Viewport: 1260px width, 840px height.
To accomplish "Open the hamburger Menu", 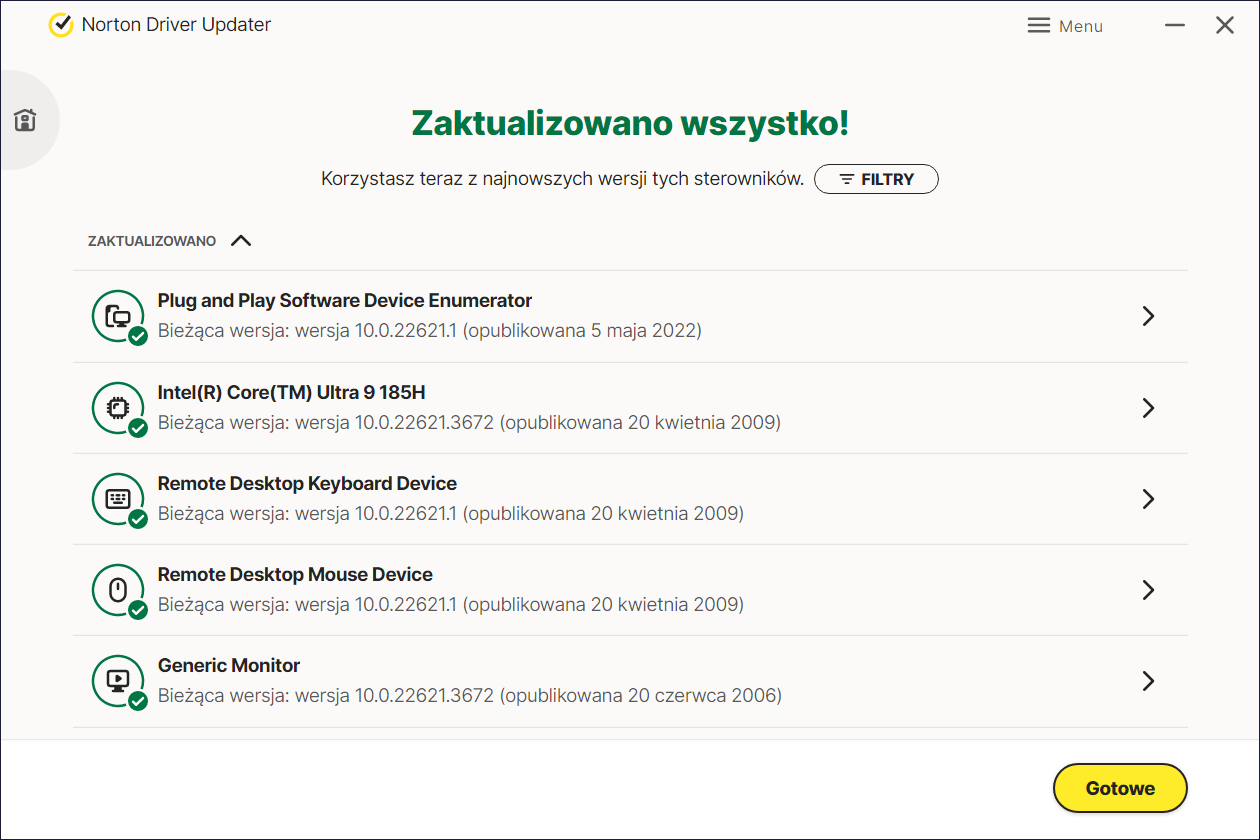I will pos(1065,26).
